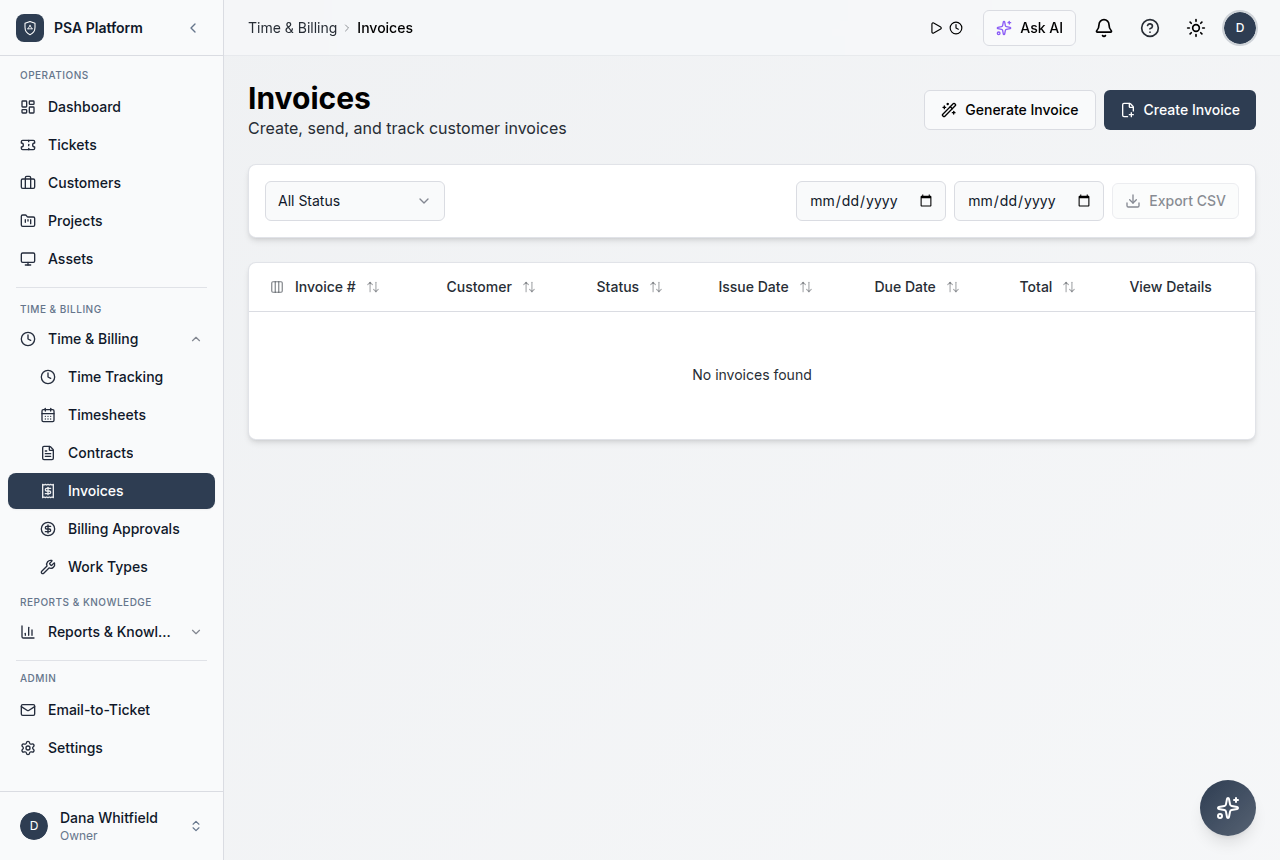The width and height of the screenshot is (1280, 860).
Task: Click the No invoices found message
Action: pyautogui.click(x=752, y=375)
